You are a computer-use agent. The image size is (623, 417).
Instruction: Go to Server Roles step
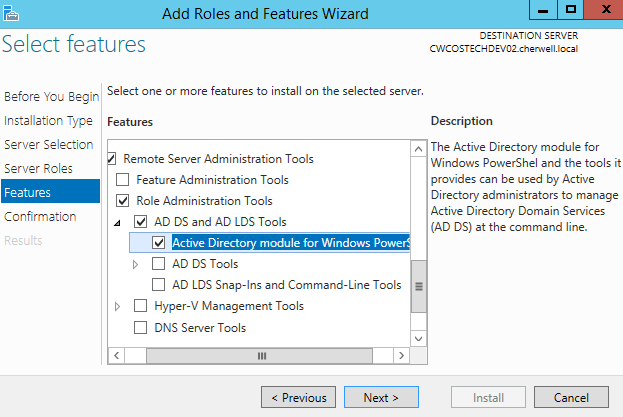pos(38,168)
